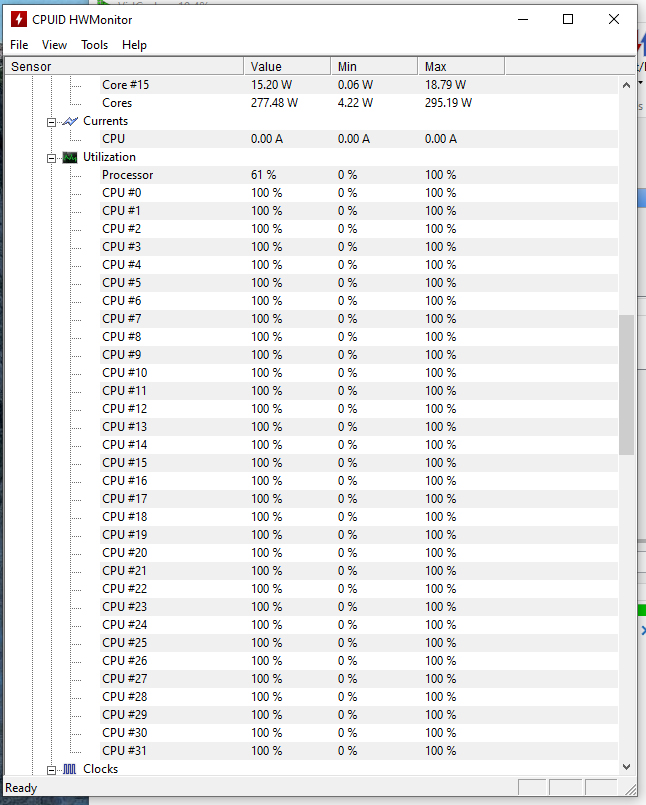Click the blue Clocks waveform icon
Screen dimensions: 646x805
[x=69, y=769]
